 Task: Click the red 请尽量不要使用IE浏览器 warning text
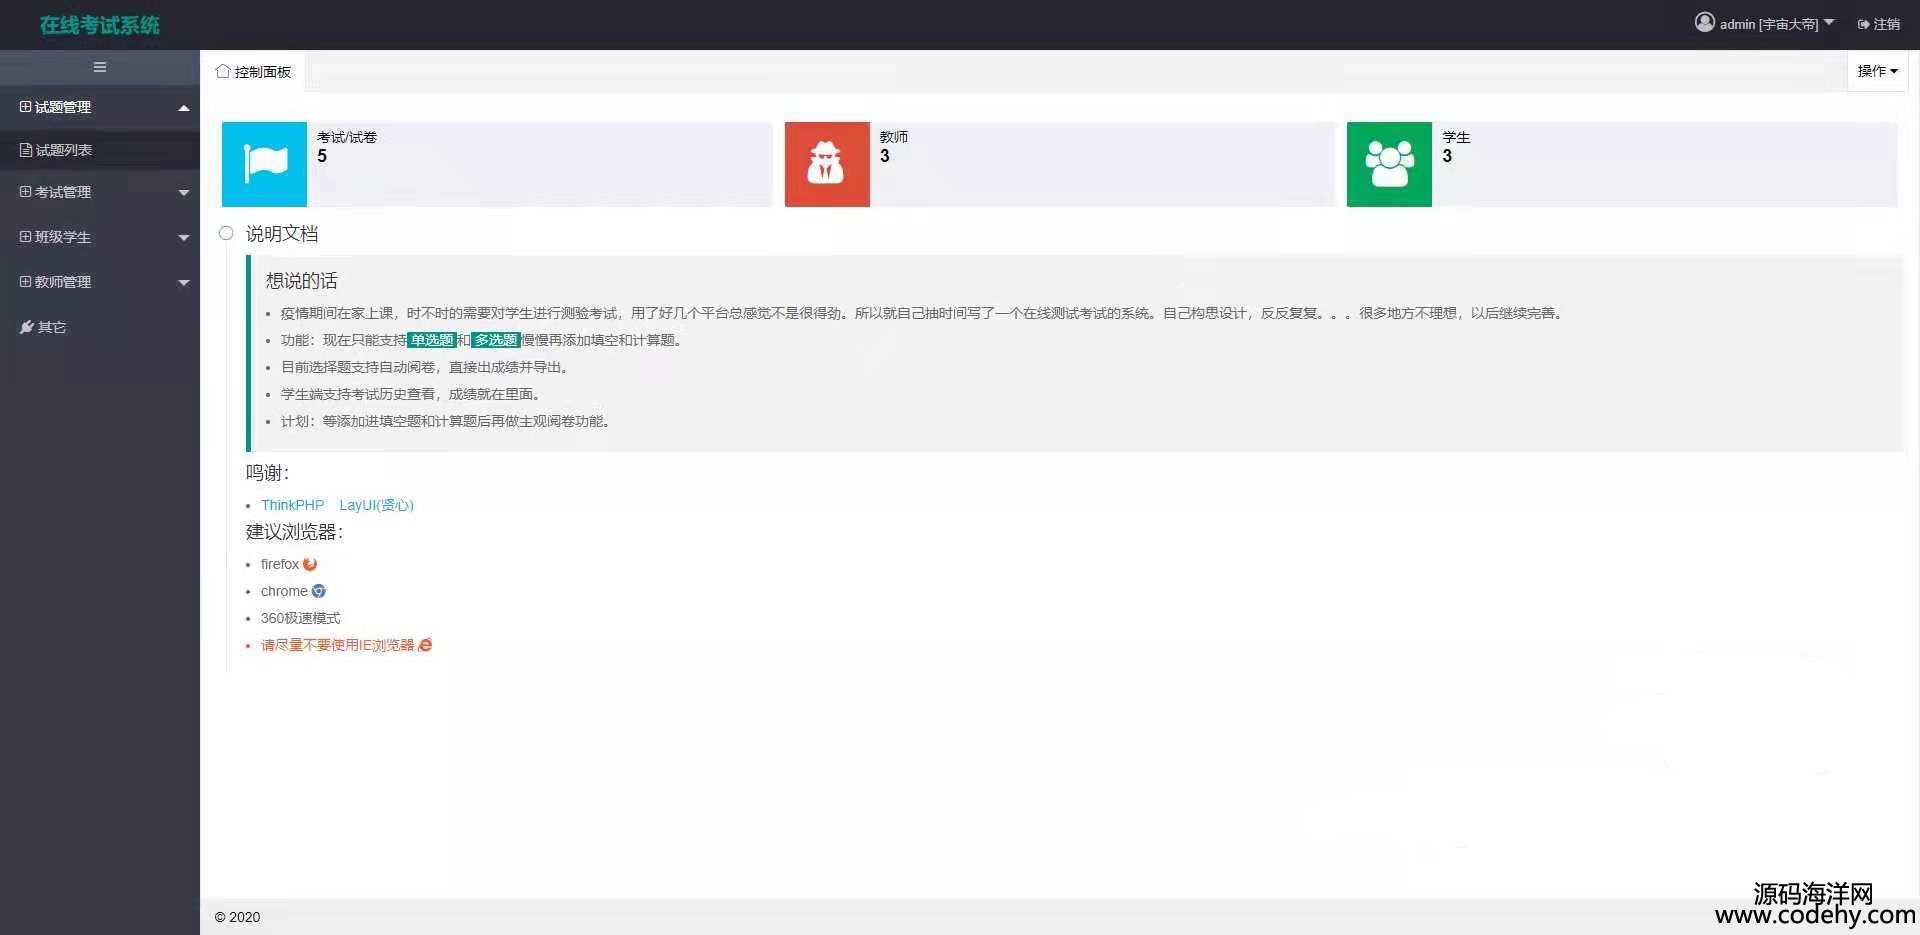click(337, 645)
